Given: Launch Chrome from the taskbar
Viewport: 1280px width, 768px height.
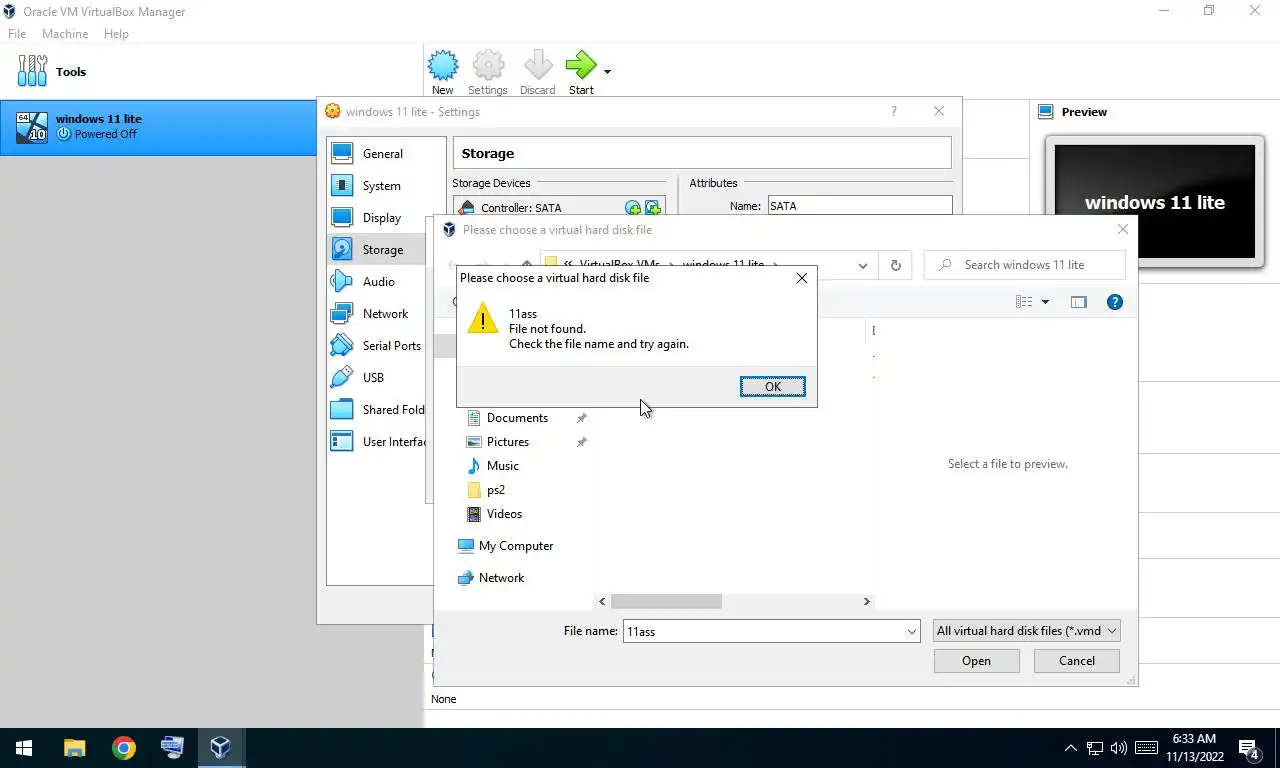Looking at the screenshot, I should (x=123, y=748).
